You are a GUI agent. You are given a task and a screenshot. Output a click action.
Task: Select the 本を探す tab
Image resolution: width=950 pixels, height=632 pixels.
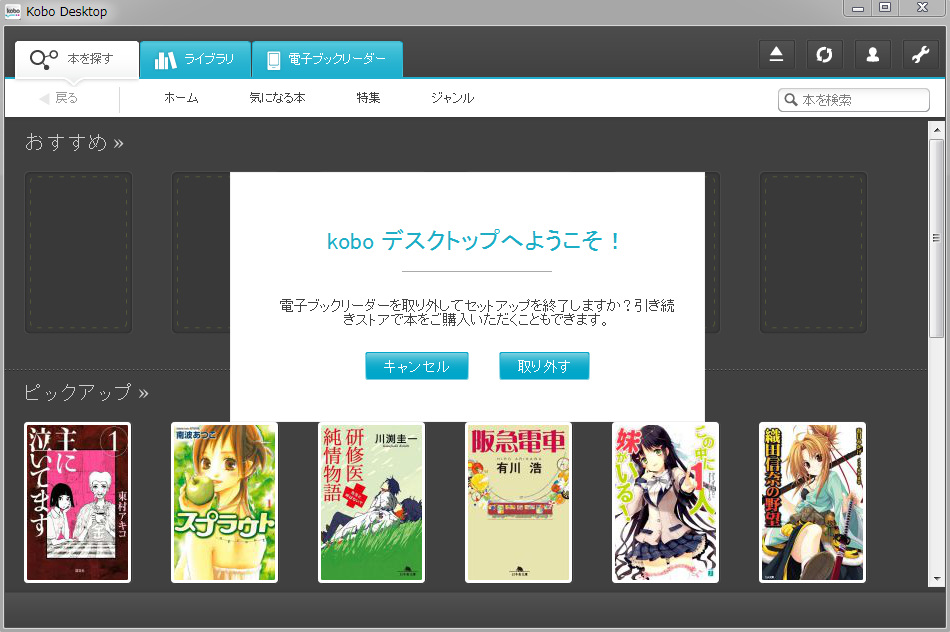coord(76,60)
